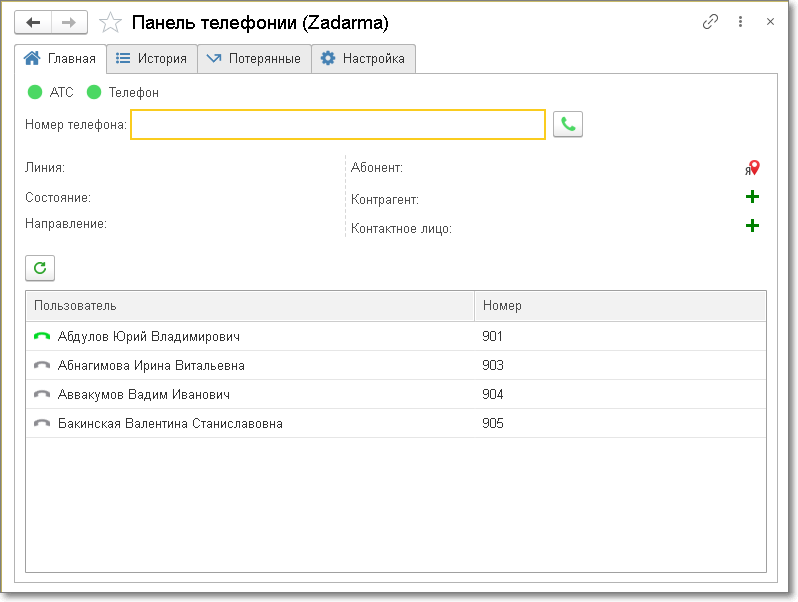Select the Главная tab
Screen dimensions: 798x602
click(61, 59)
